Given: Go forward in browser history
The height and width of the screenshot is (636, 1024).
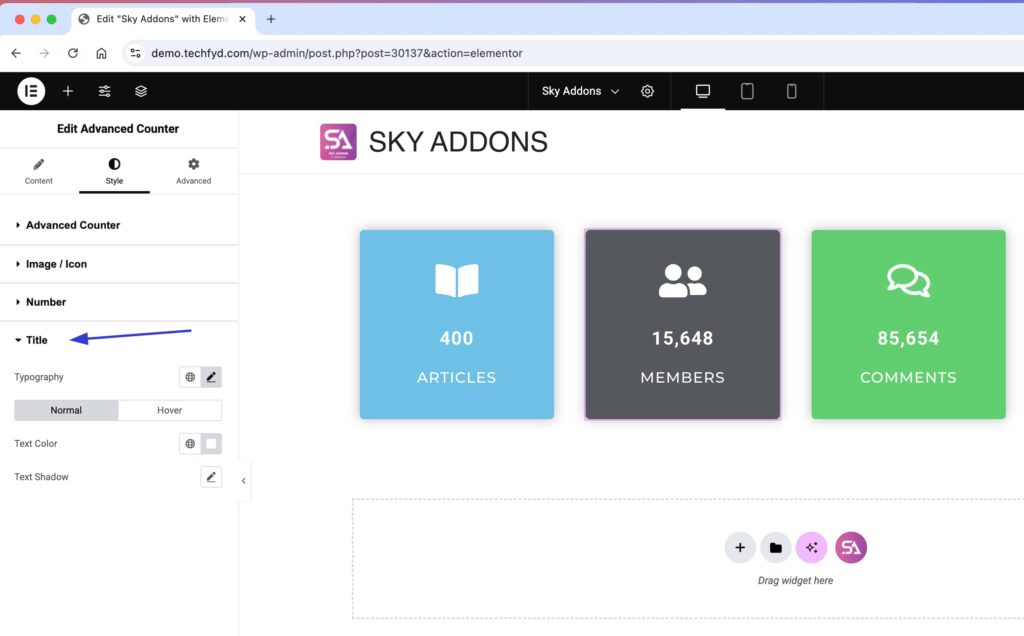Looking at the screenshot, I should [44, 54].
